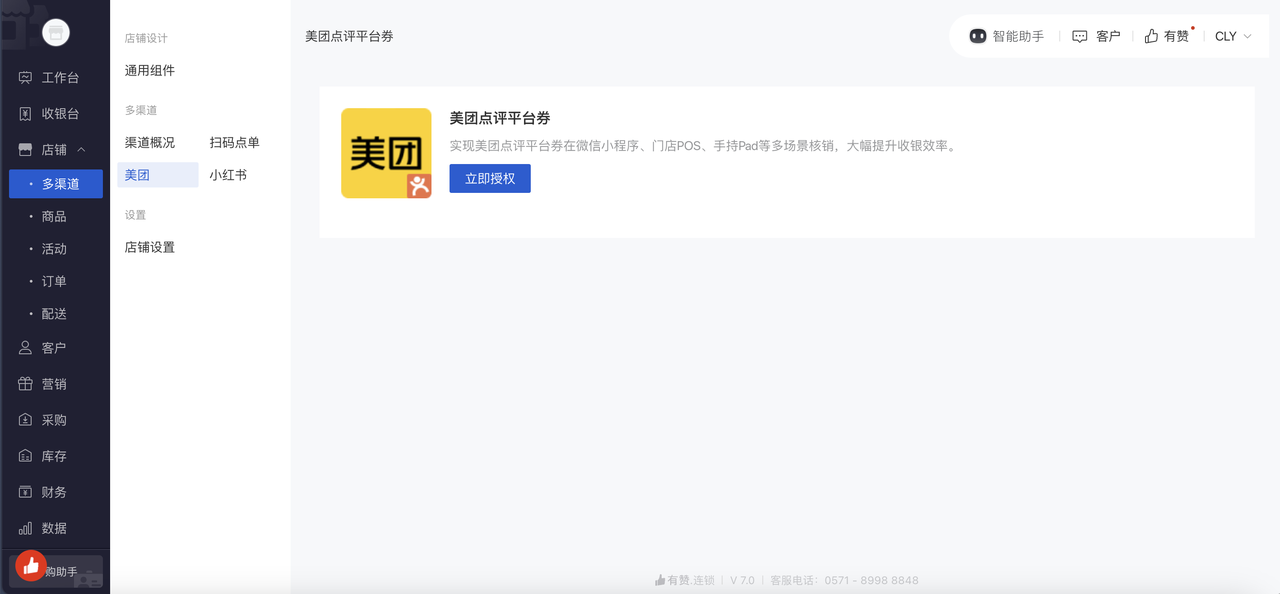This screenshot has width=1280, height=594.
Task: Open the CLY account dropdown
Action: (1233, 36)
